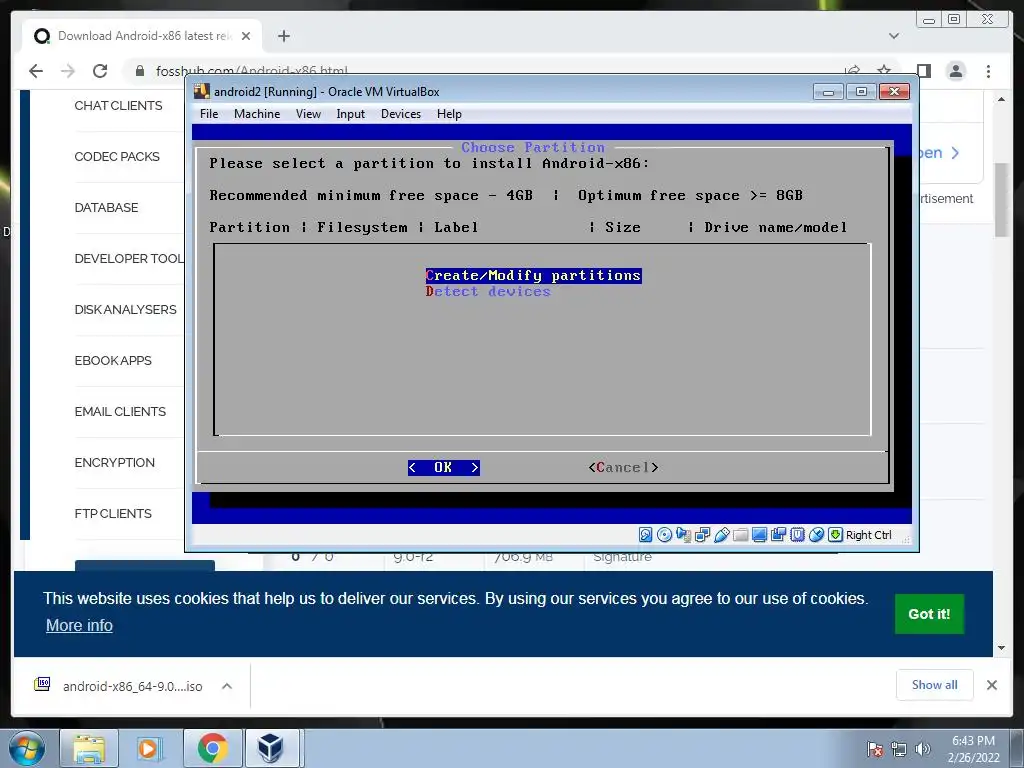Click the audio indicator in VirtualBox status bar
Image resolution: width=1024 pixels, height=768 pixels.
coord(683,535)
